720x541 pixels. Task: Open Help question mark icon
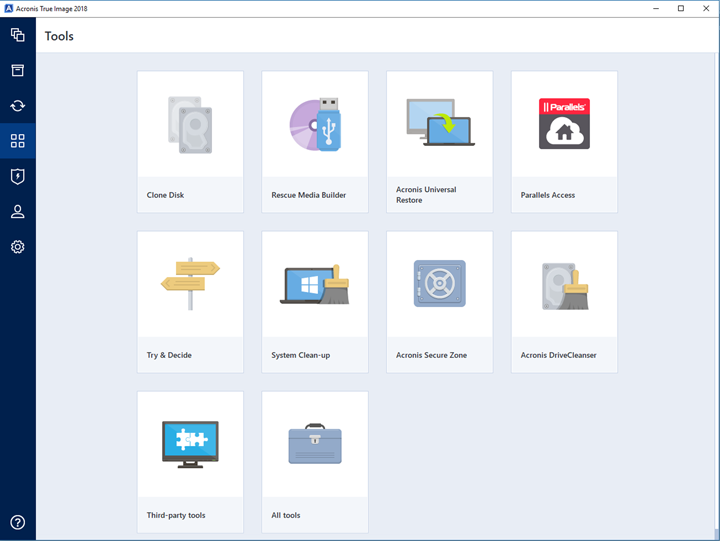tap(17, 522)
